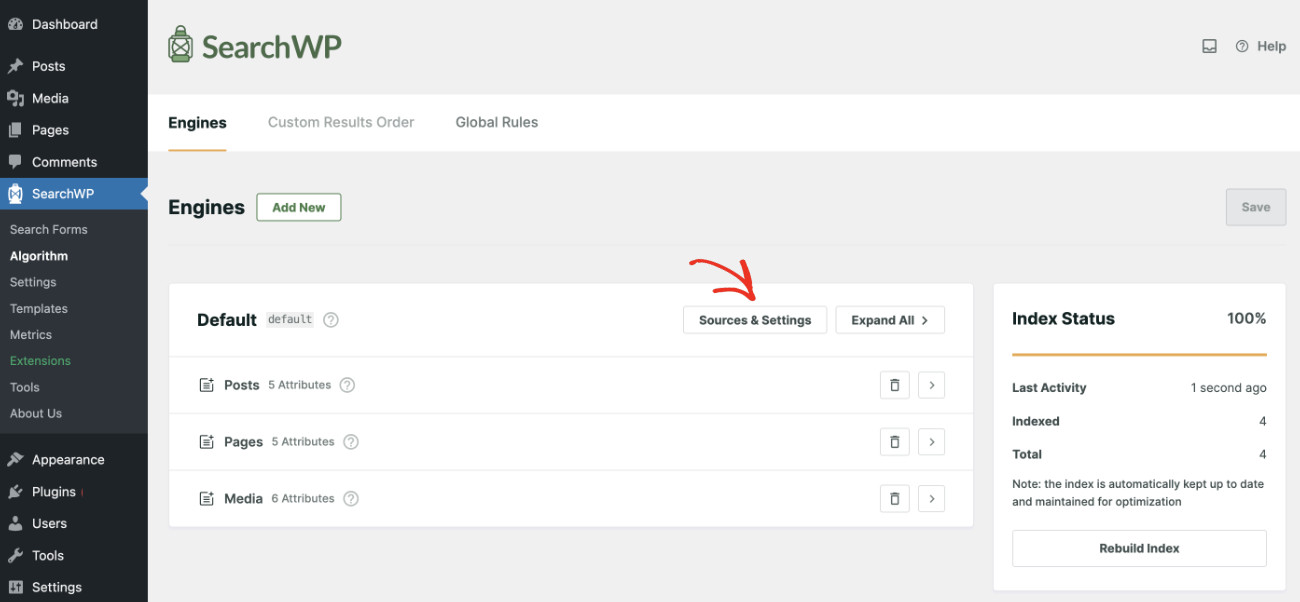Click the Index Status progress bar
The height and width of the screenshot is (602, 1300).
coord(1139,354)
